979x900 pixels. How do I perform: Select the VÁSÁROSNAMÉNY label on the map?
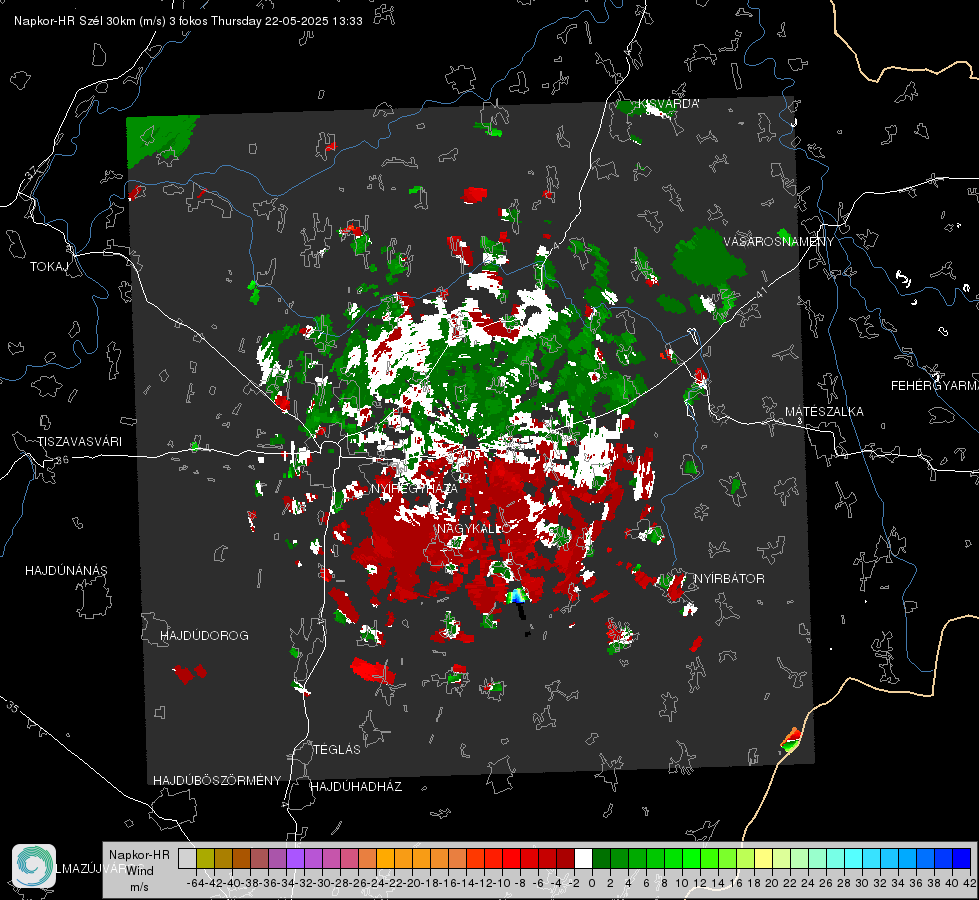(x=779, y=241)
